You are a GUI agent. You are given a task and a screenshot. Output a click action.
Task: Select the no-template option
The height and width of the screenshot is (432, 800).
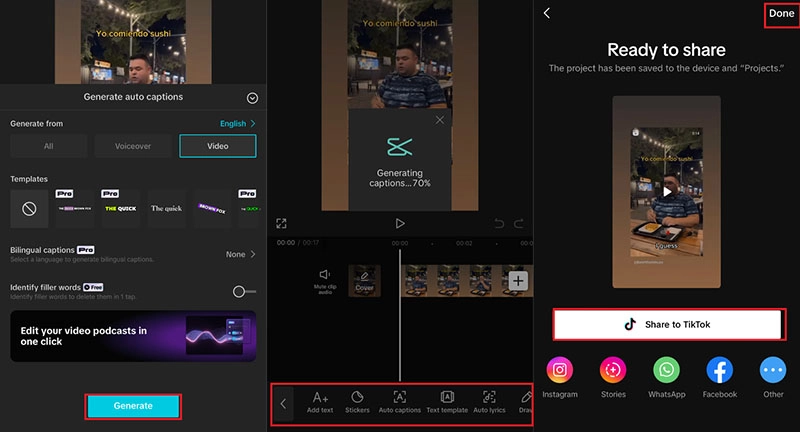click(x=28, y=208)
